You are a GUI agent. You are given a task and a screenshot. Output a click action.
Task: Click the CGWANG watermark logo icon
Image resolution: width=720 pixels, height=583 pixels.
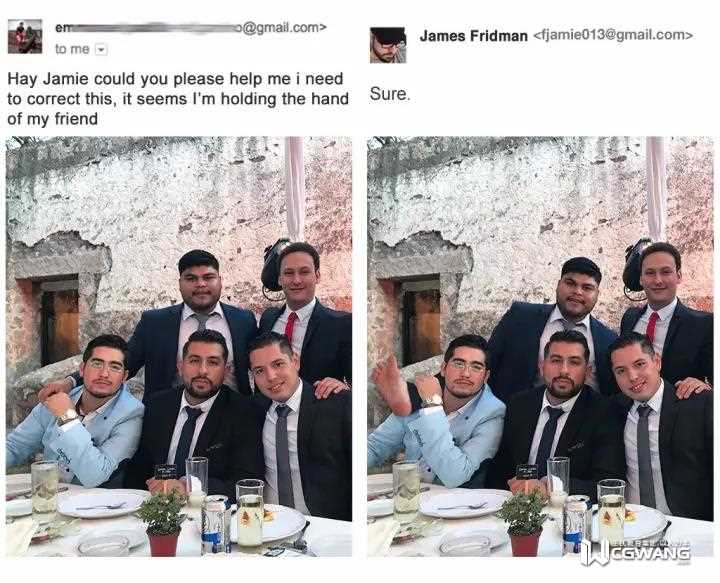pyautogui.click(x=594, y=552)
